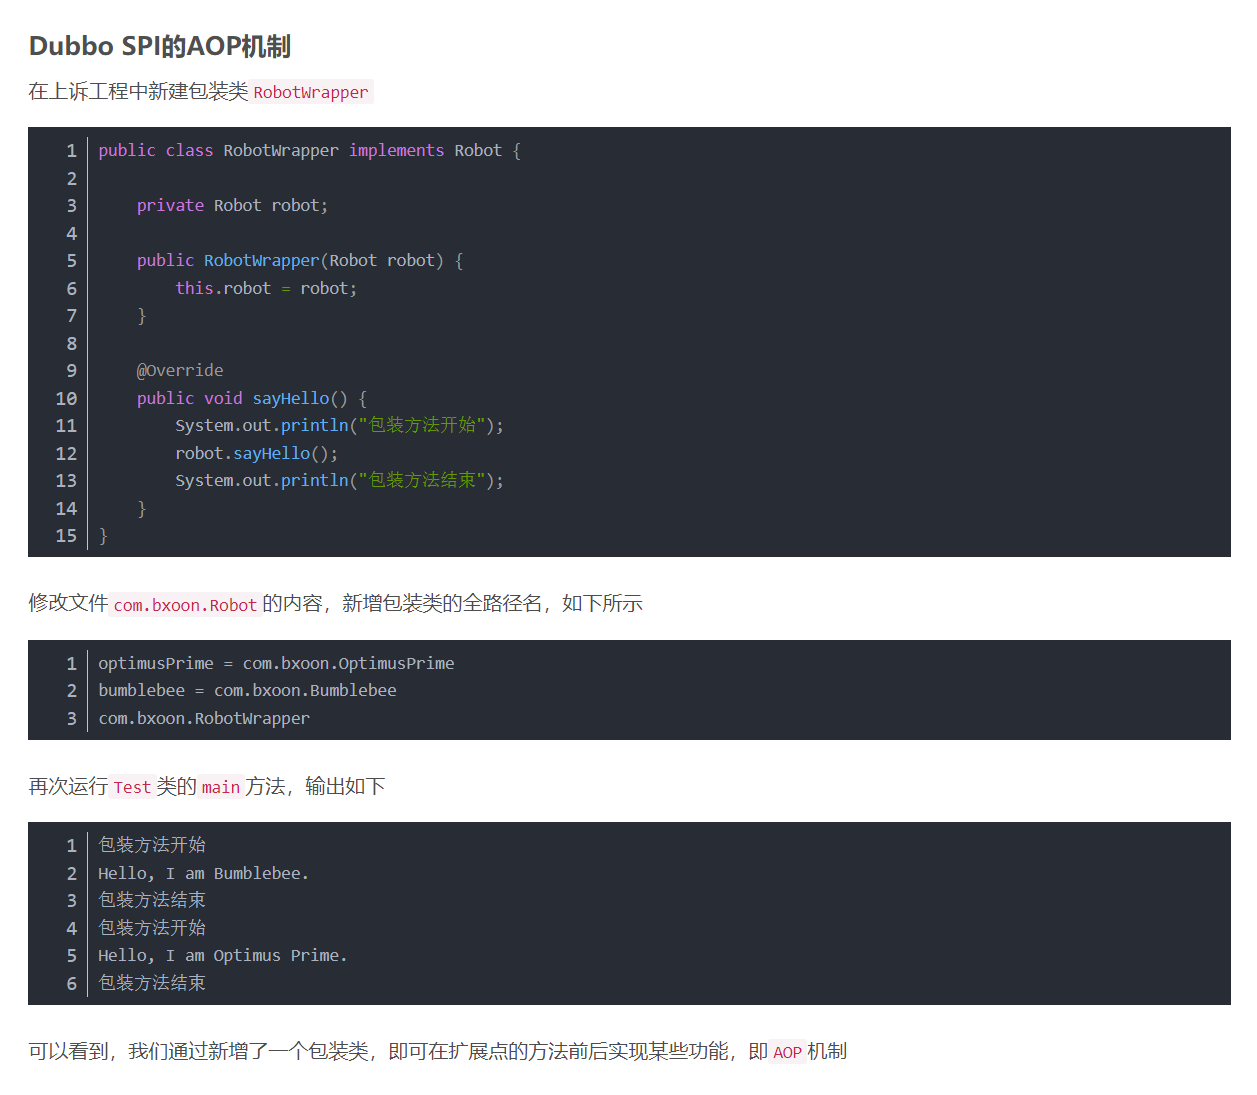Click the line "robot.sayHello();"
The image size is (1257, 1095).
click(x=256, y=453)
